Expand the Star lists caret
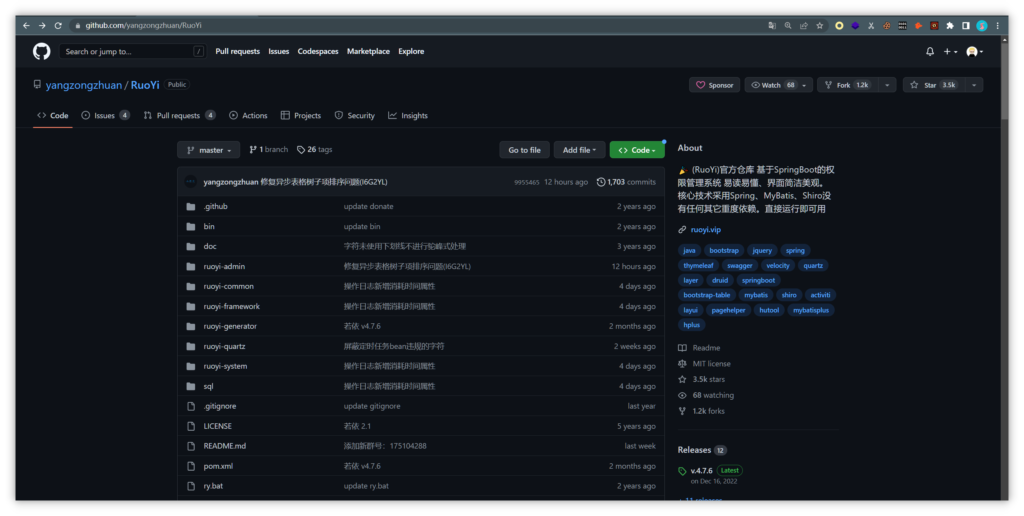This screenshot has width=1024, height=516. (x=974, y=85)
